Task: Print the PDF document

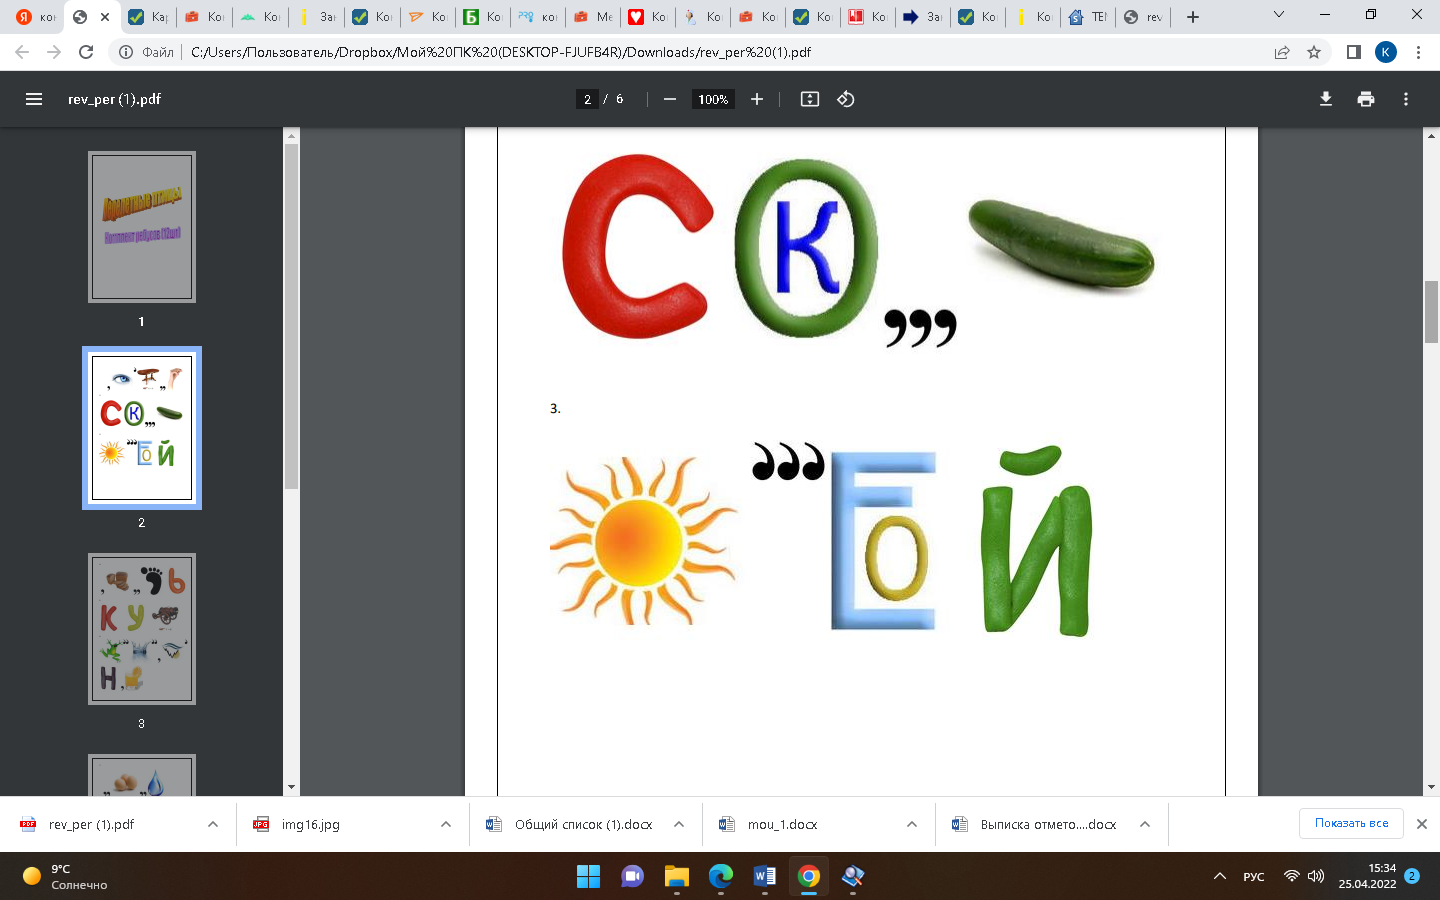Action: (1366, 99)
